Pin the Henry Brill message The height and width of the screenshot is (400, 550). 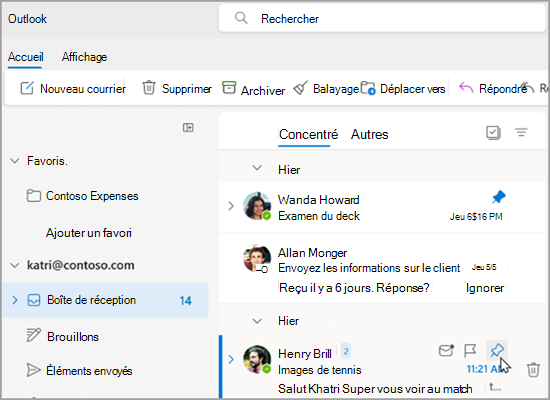coord(497,350)
